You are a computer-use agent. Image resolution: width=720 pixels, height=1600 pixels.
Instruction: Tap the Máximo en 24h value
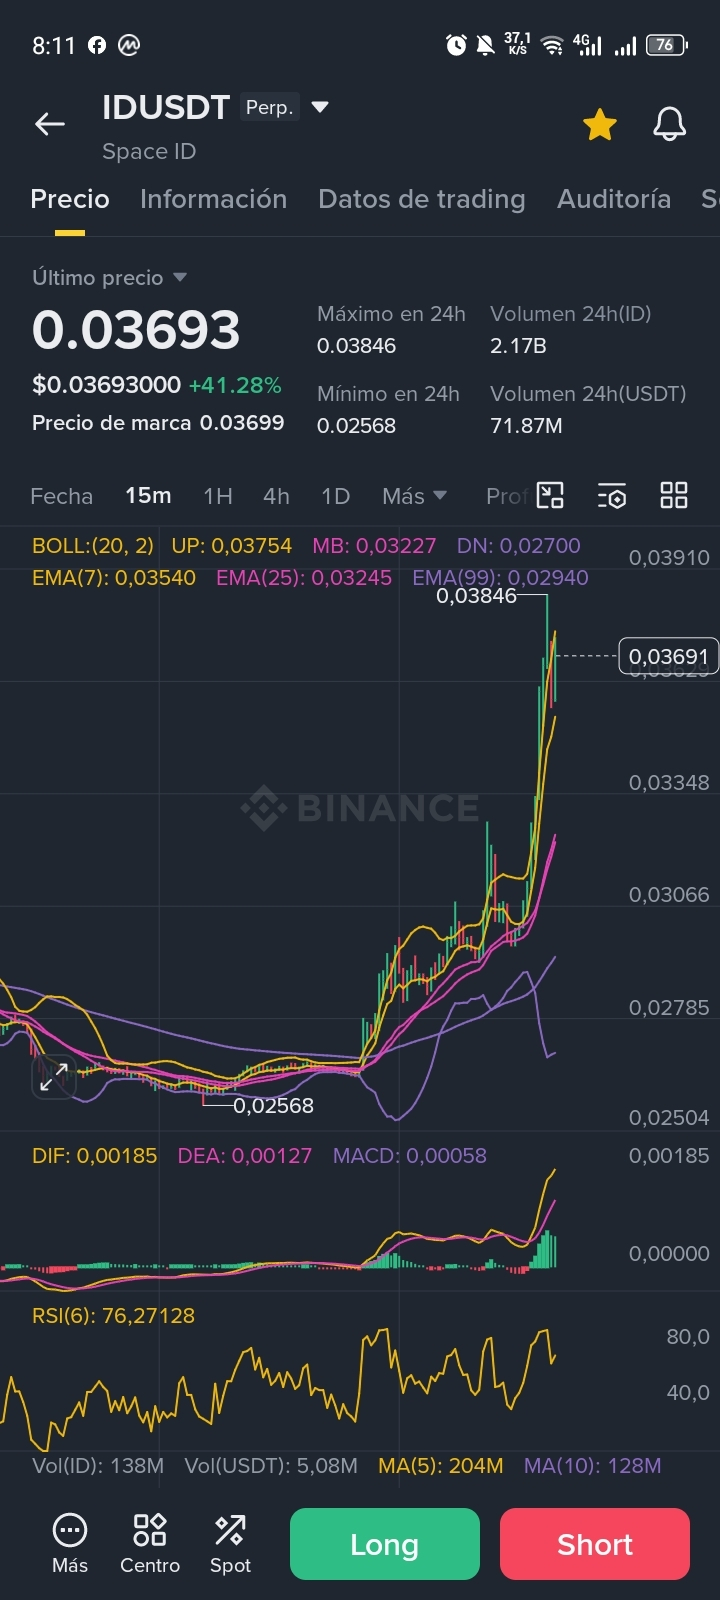(x=356, y=345)
